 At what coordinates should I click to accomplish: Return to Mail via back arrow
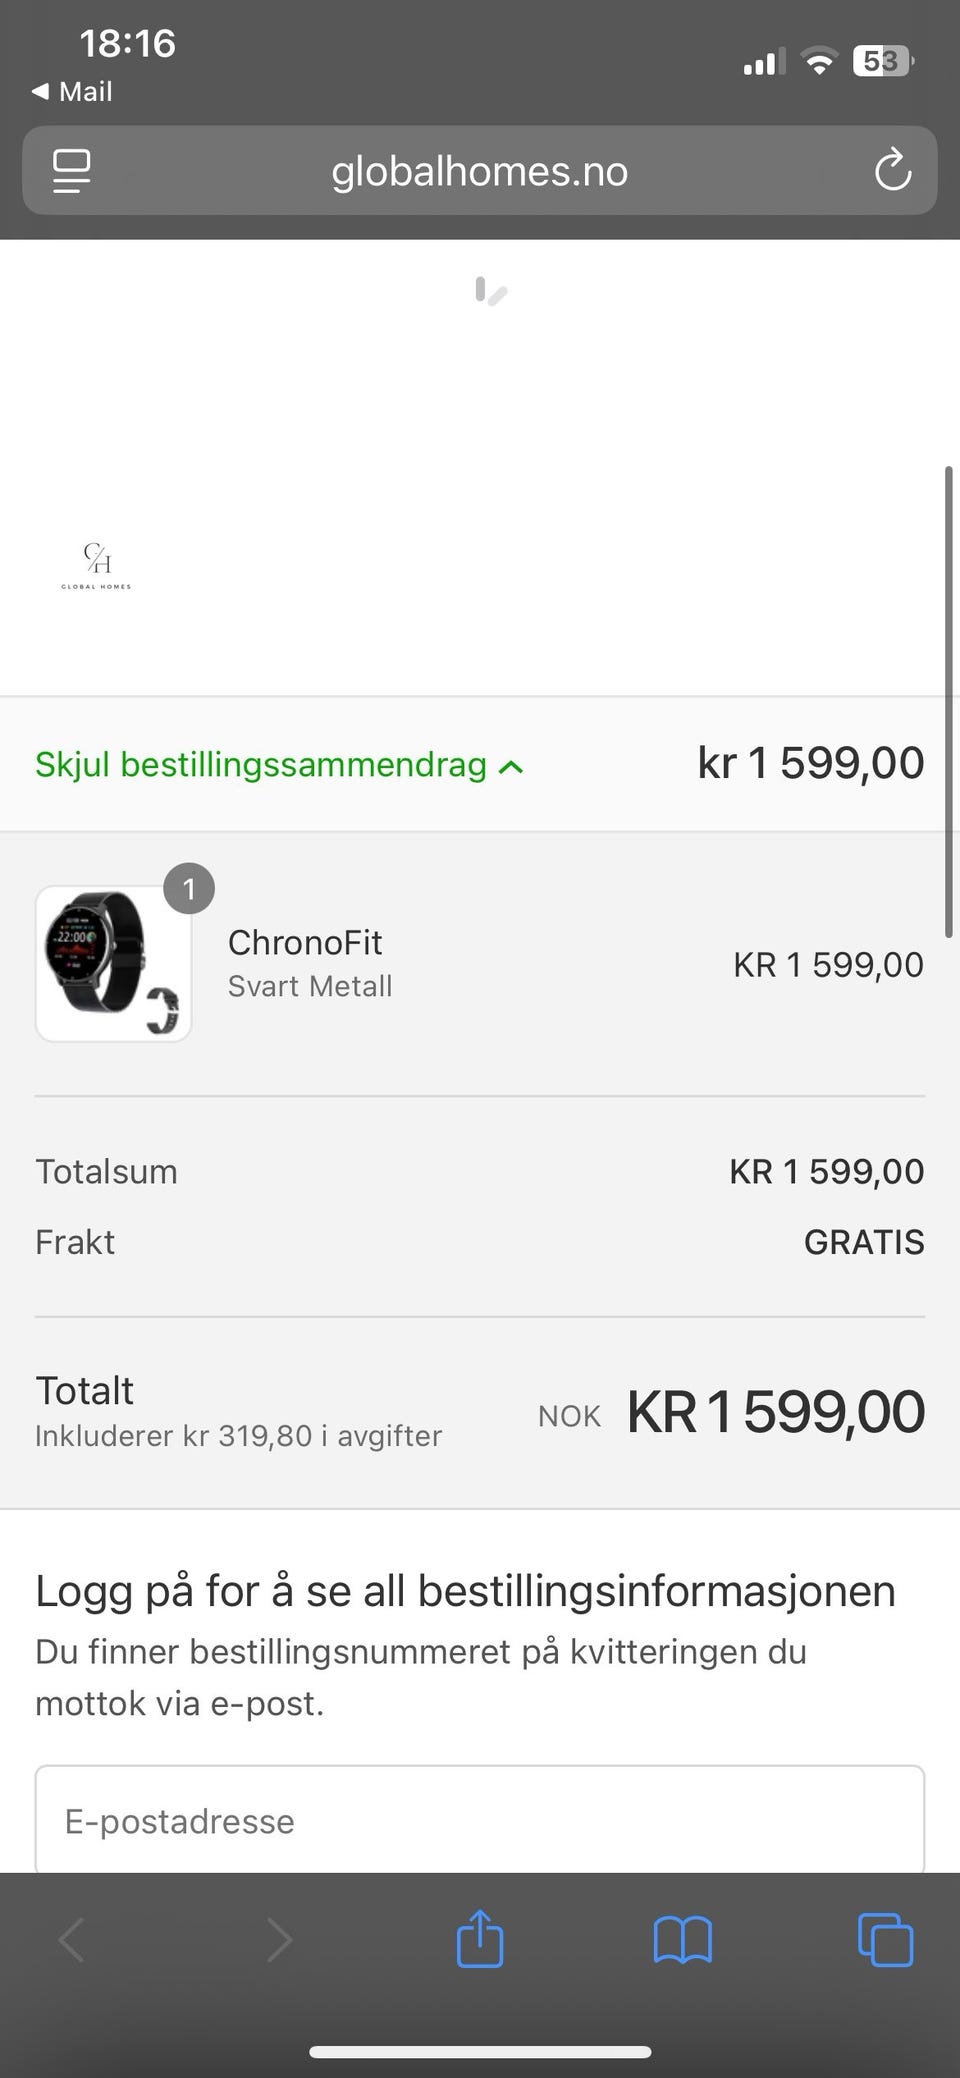(71, 92)
